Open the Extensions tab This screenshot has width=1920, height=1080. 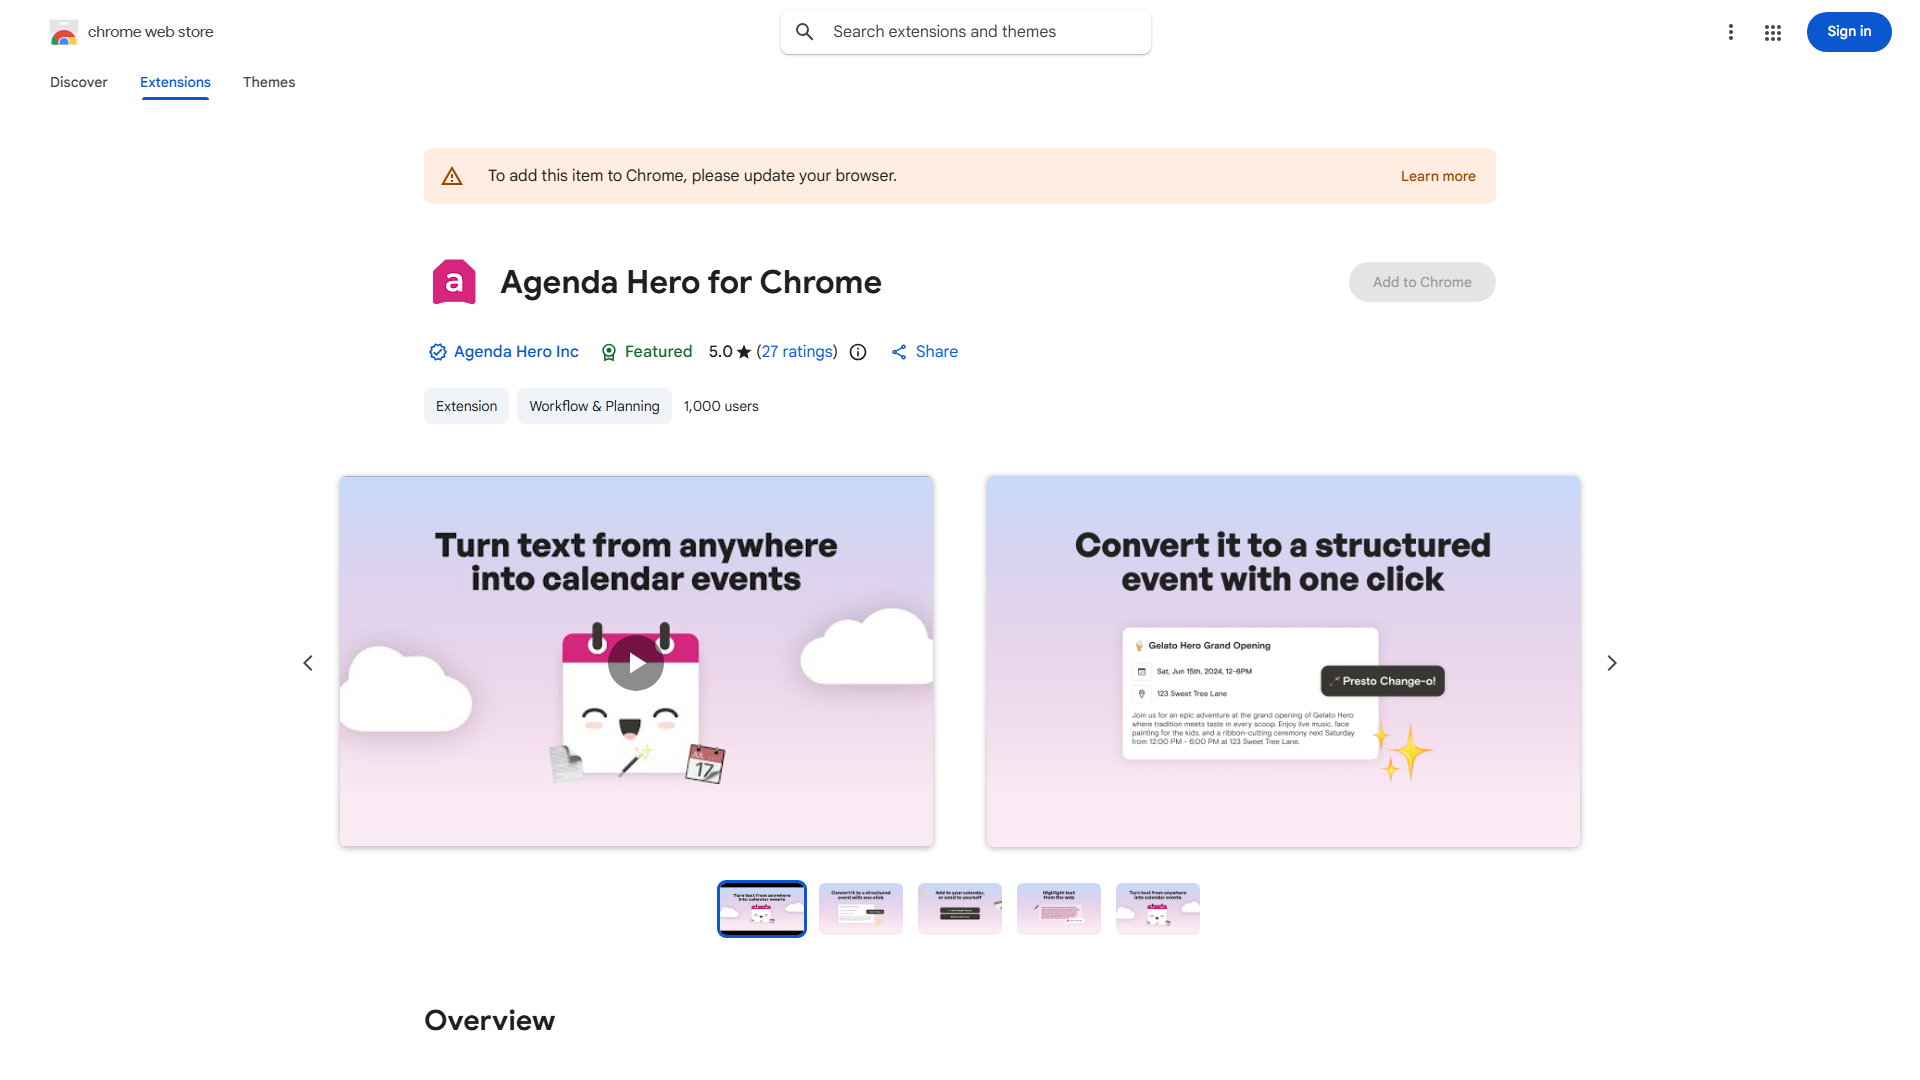pos(175,82)
